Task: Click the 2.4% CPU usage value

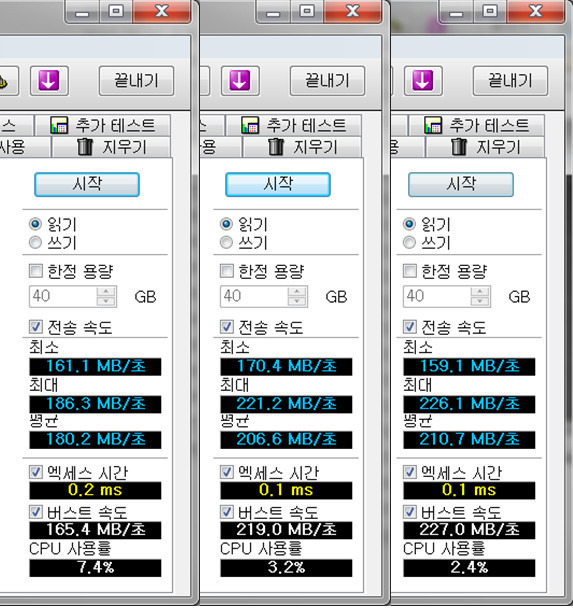Action: point(469,568)
